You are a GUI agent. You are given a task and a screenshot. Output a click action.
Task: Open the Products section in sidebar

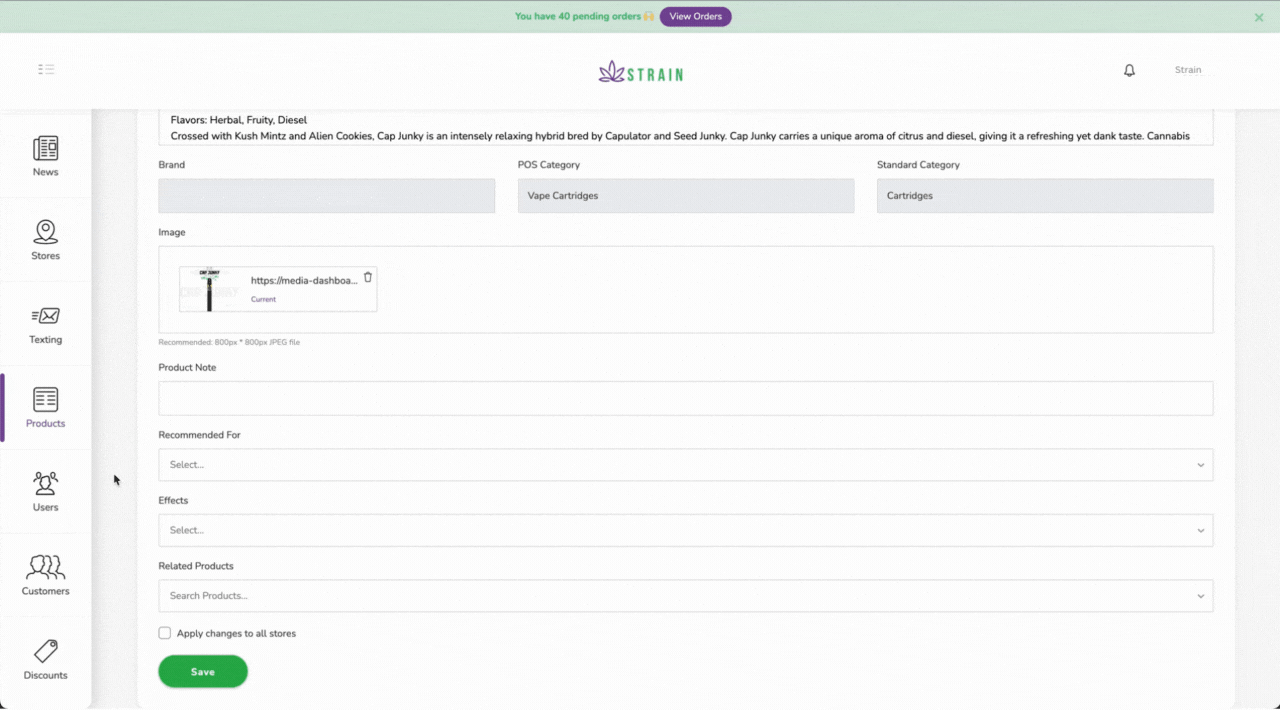(x=45, y=407)
